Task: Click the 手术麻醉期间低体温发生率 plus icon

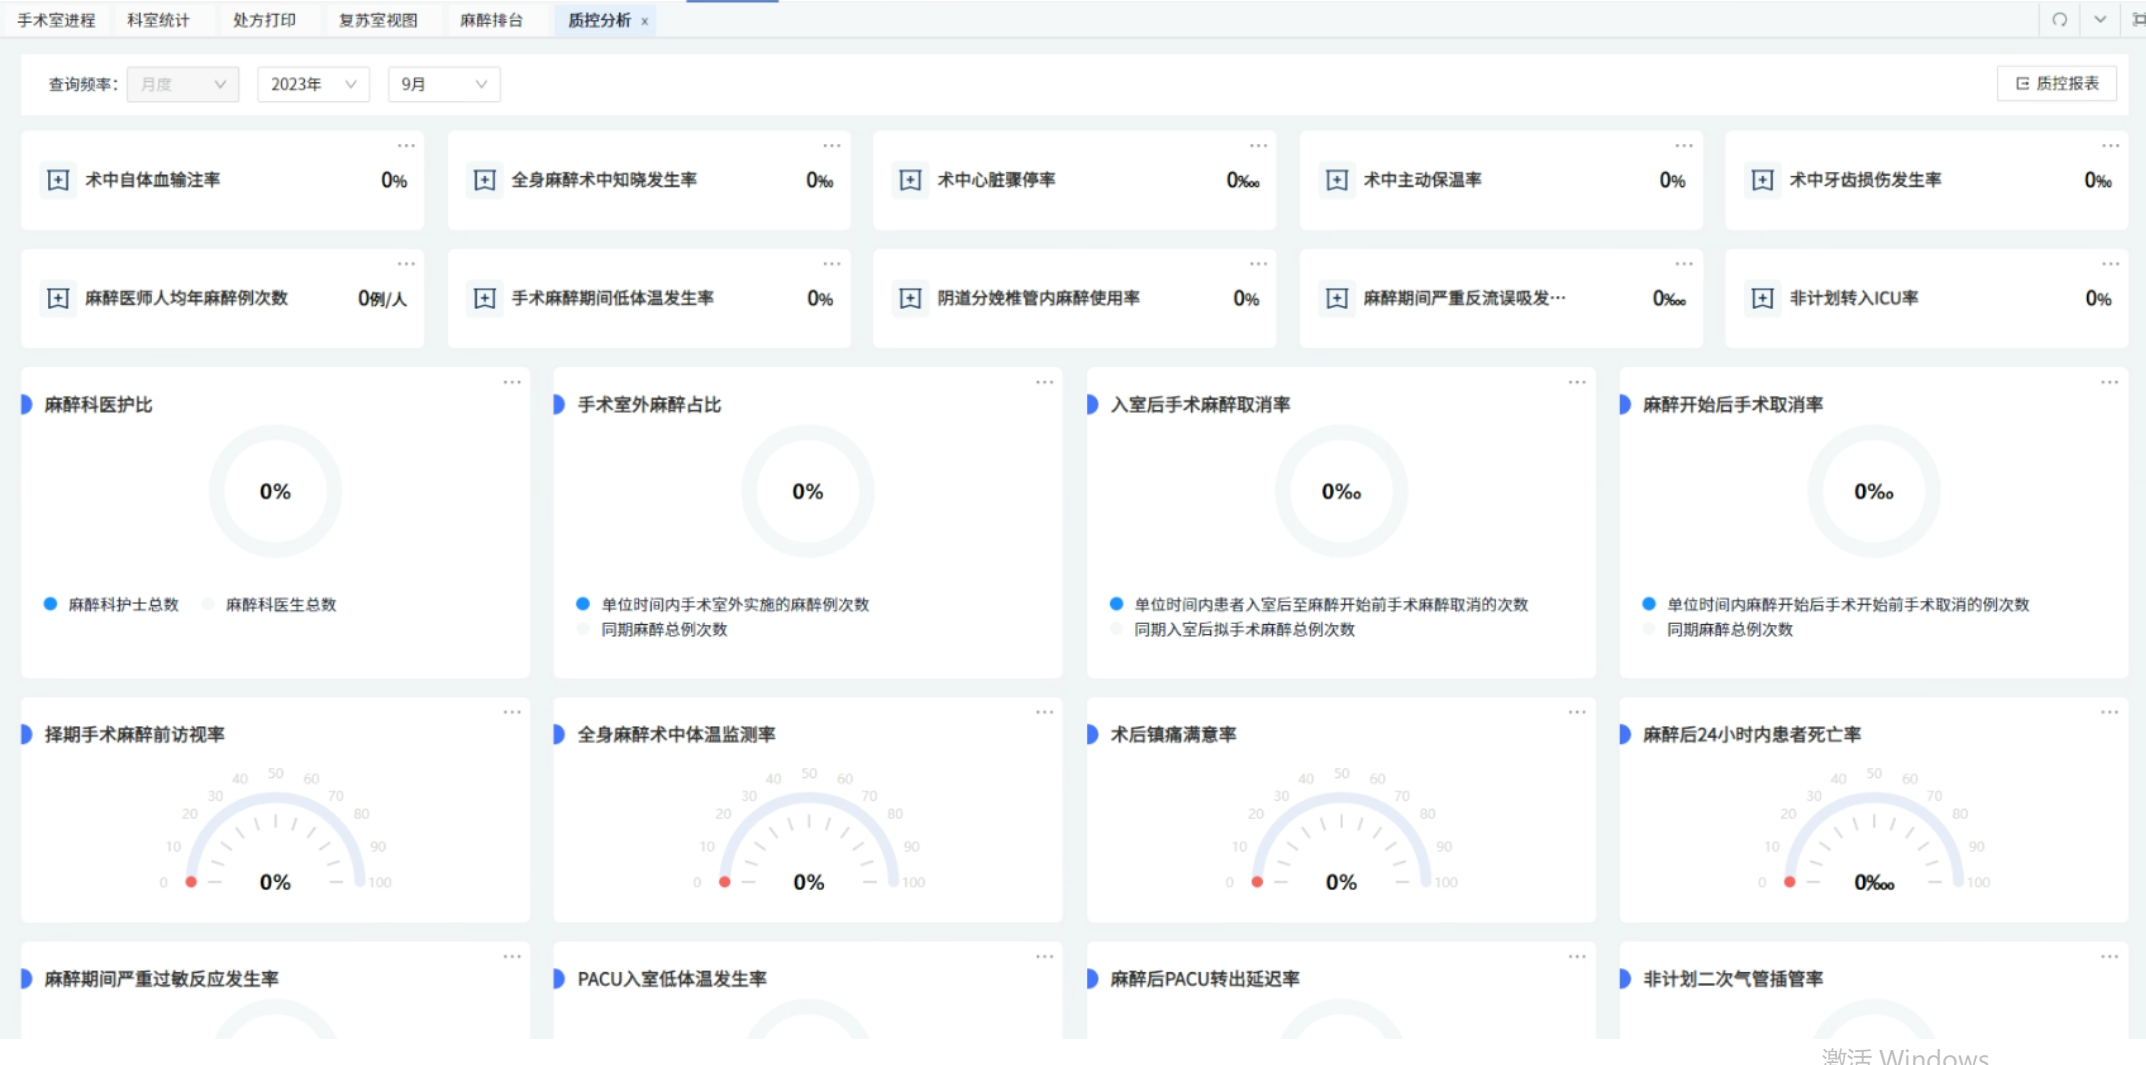Action: (485, 298)
